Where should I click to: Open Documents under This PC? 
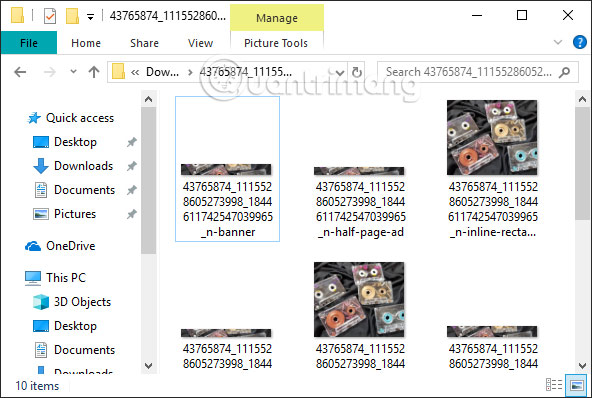coord(74,350)
